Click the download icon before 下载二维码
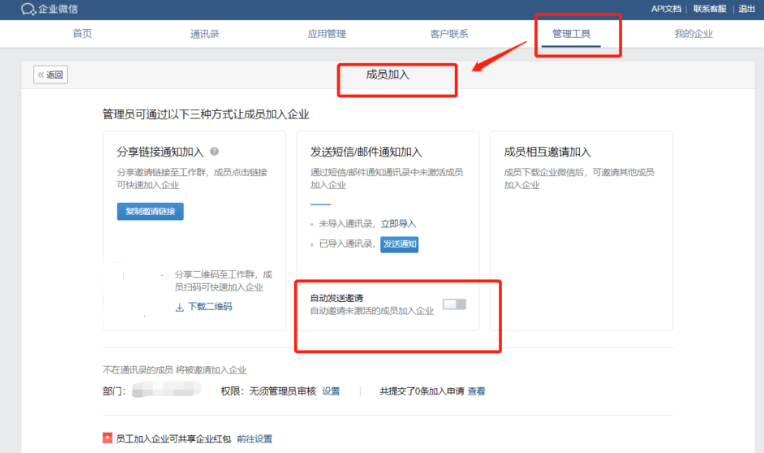Viewport: 764px width, 453px height. 180,307
